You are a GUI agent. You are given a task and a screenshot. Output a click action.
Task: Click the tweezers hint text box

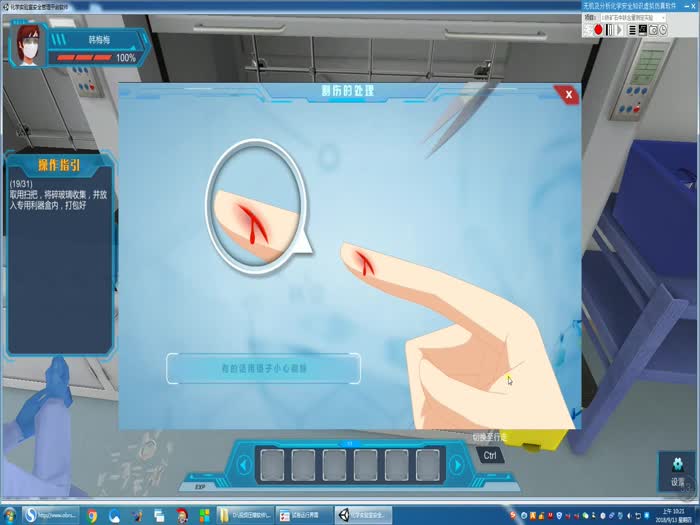pyautogui.click(x=263, y=368)
